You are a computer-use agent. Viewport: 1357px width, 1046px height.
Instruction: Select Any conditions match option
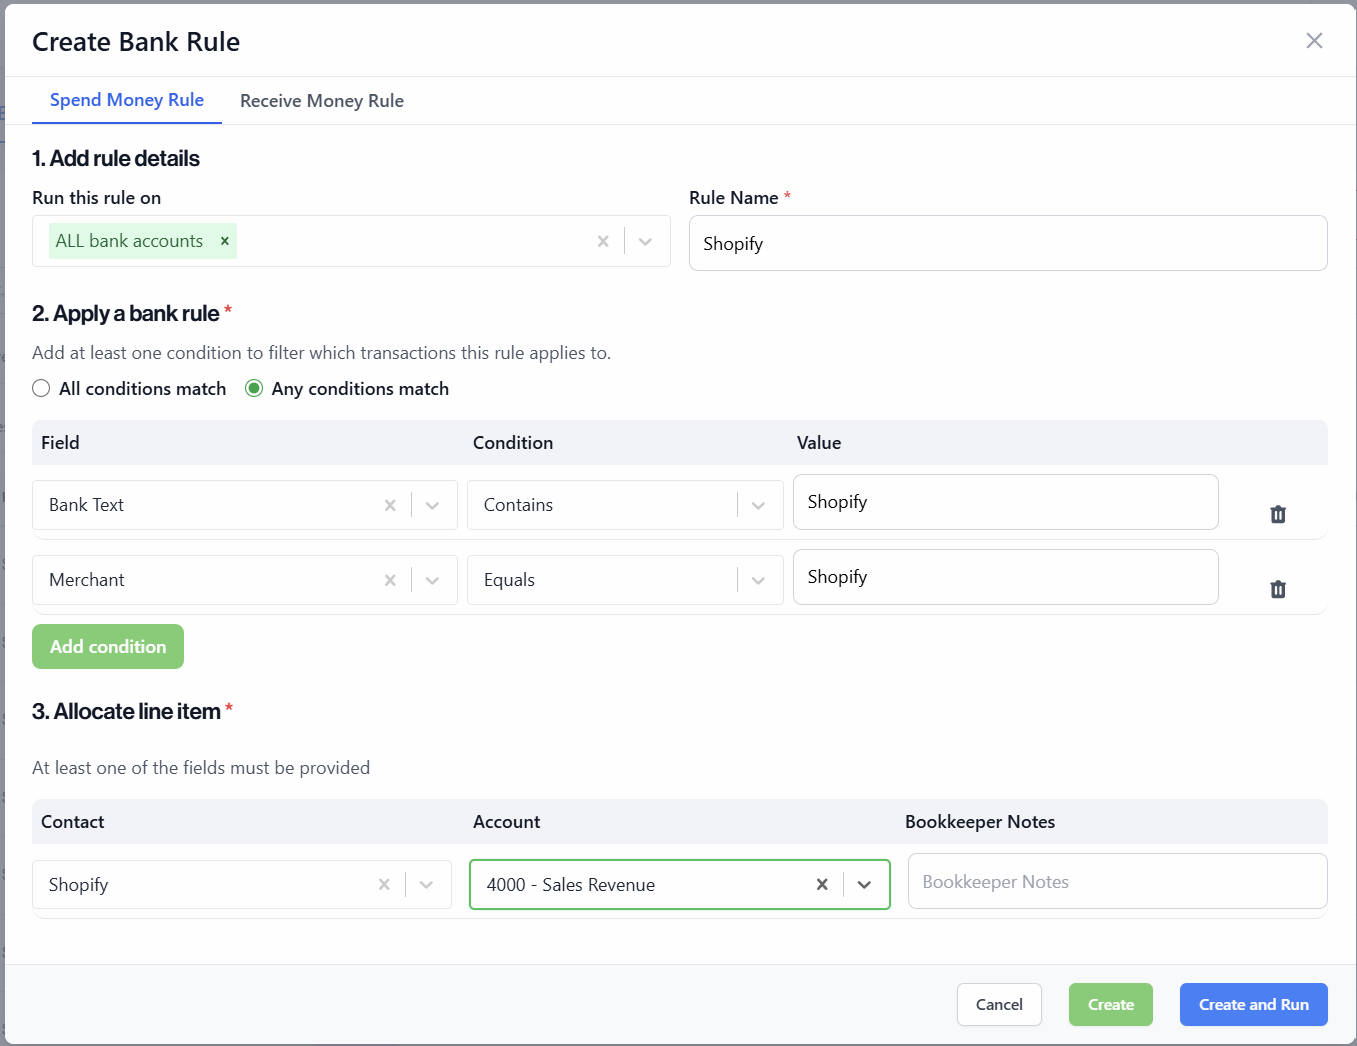click(x=254, y=388)
